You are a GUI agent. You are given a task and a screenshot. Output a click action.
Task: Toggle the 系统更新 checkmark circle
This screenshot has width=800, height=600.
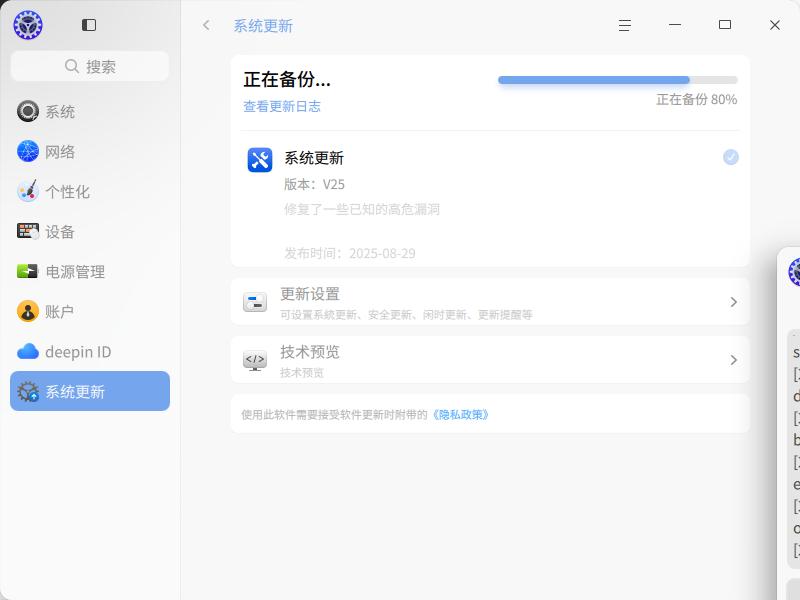point(731,157)
